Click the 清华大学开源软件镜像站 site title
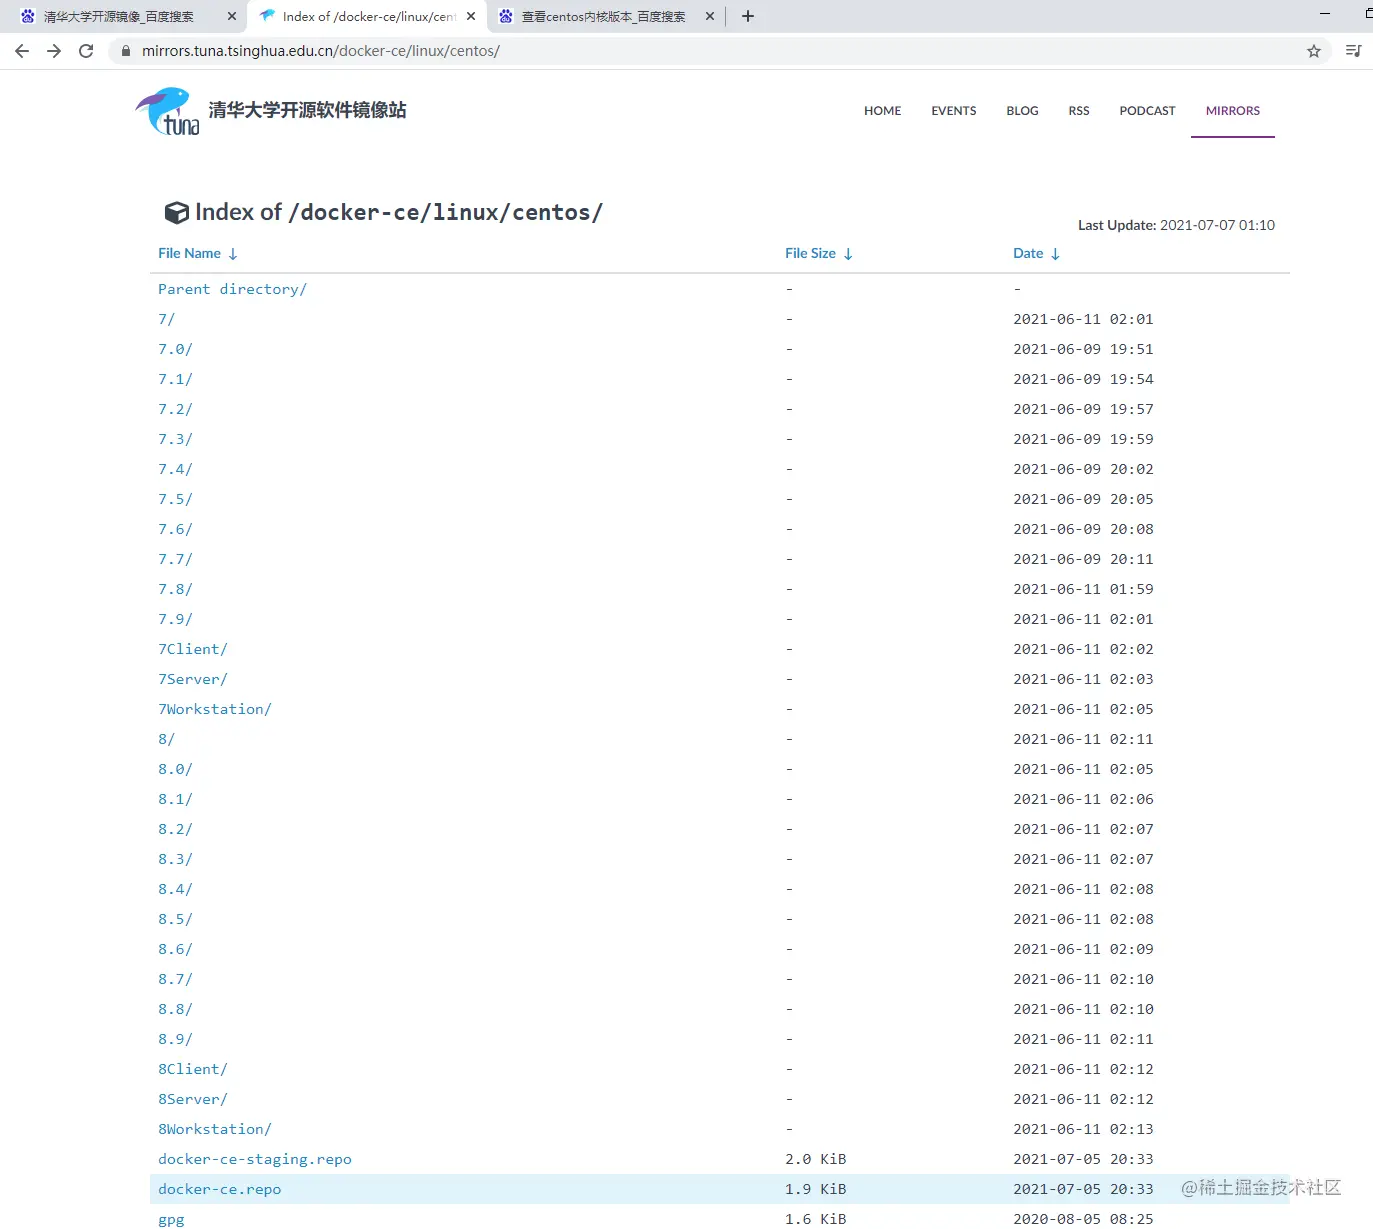 (x=307, y=110)
